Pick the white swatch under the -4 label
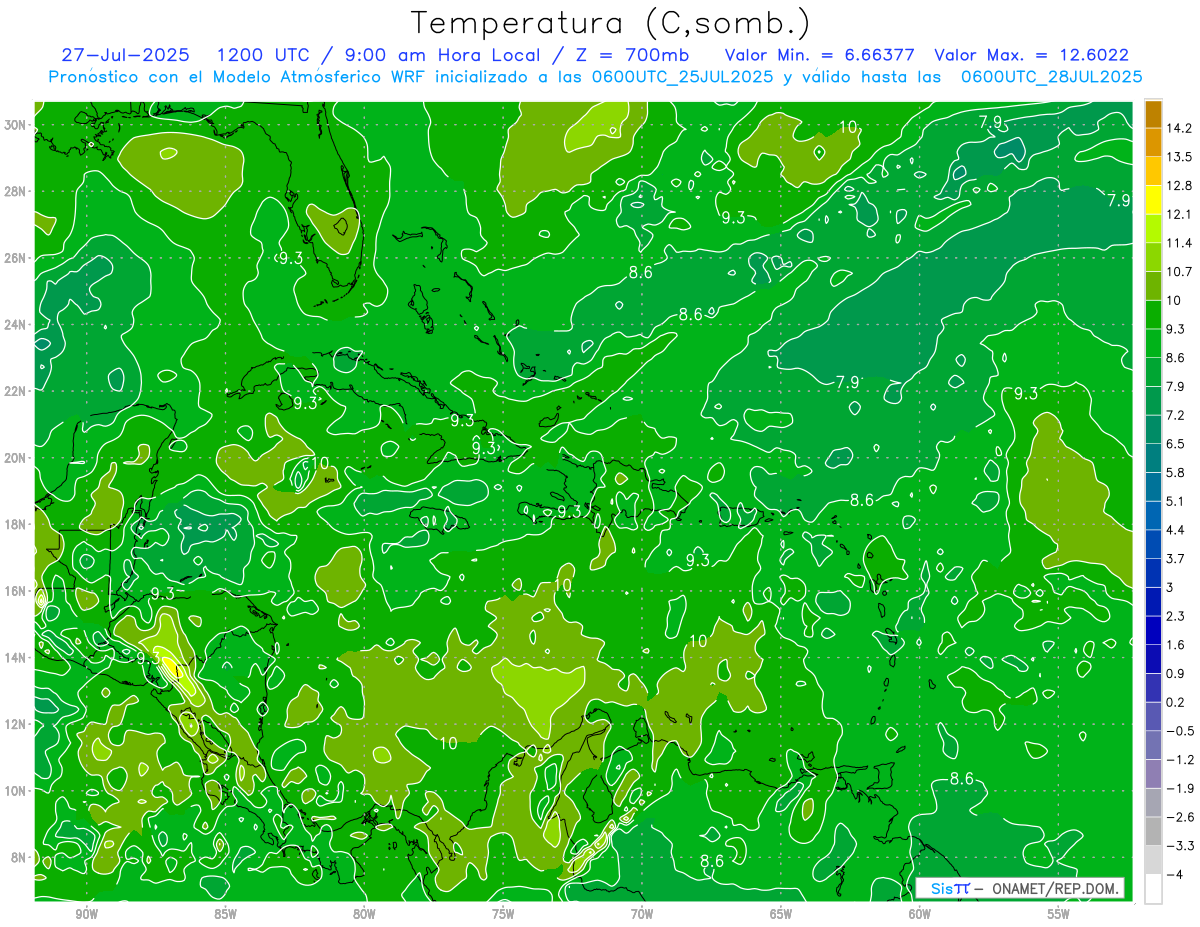The width and height of the screenshot is (1200, 927). (1153, 888)
